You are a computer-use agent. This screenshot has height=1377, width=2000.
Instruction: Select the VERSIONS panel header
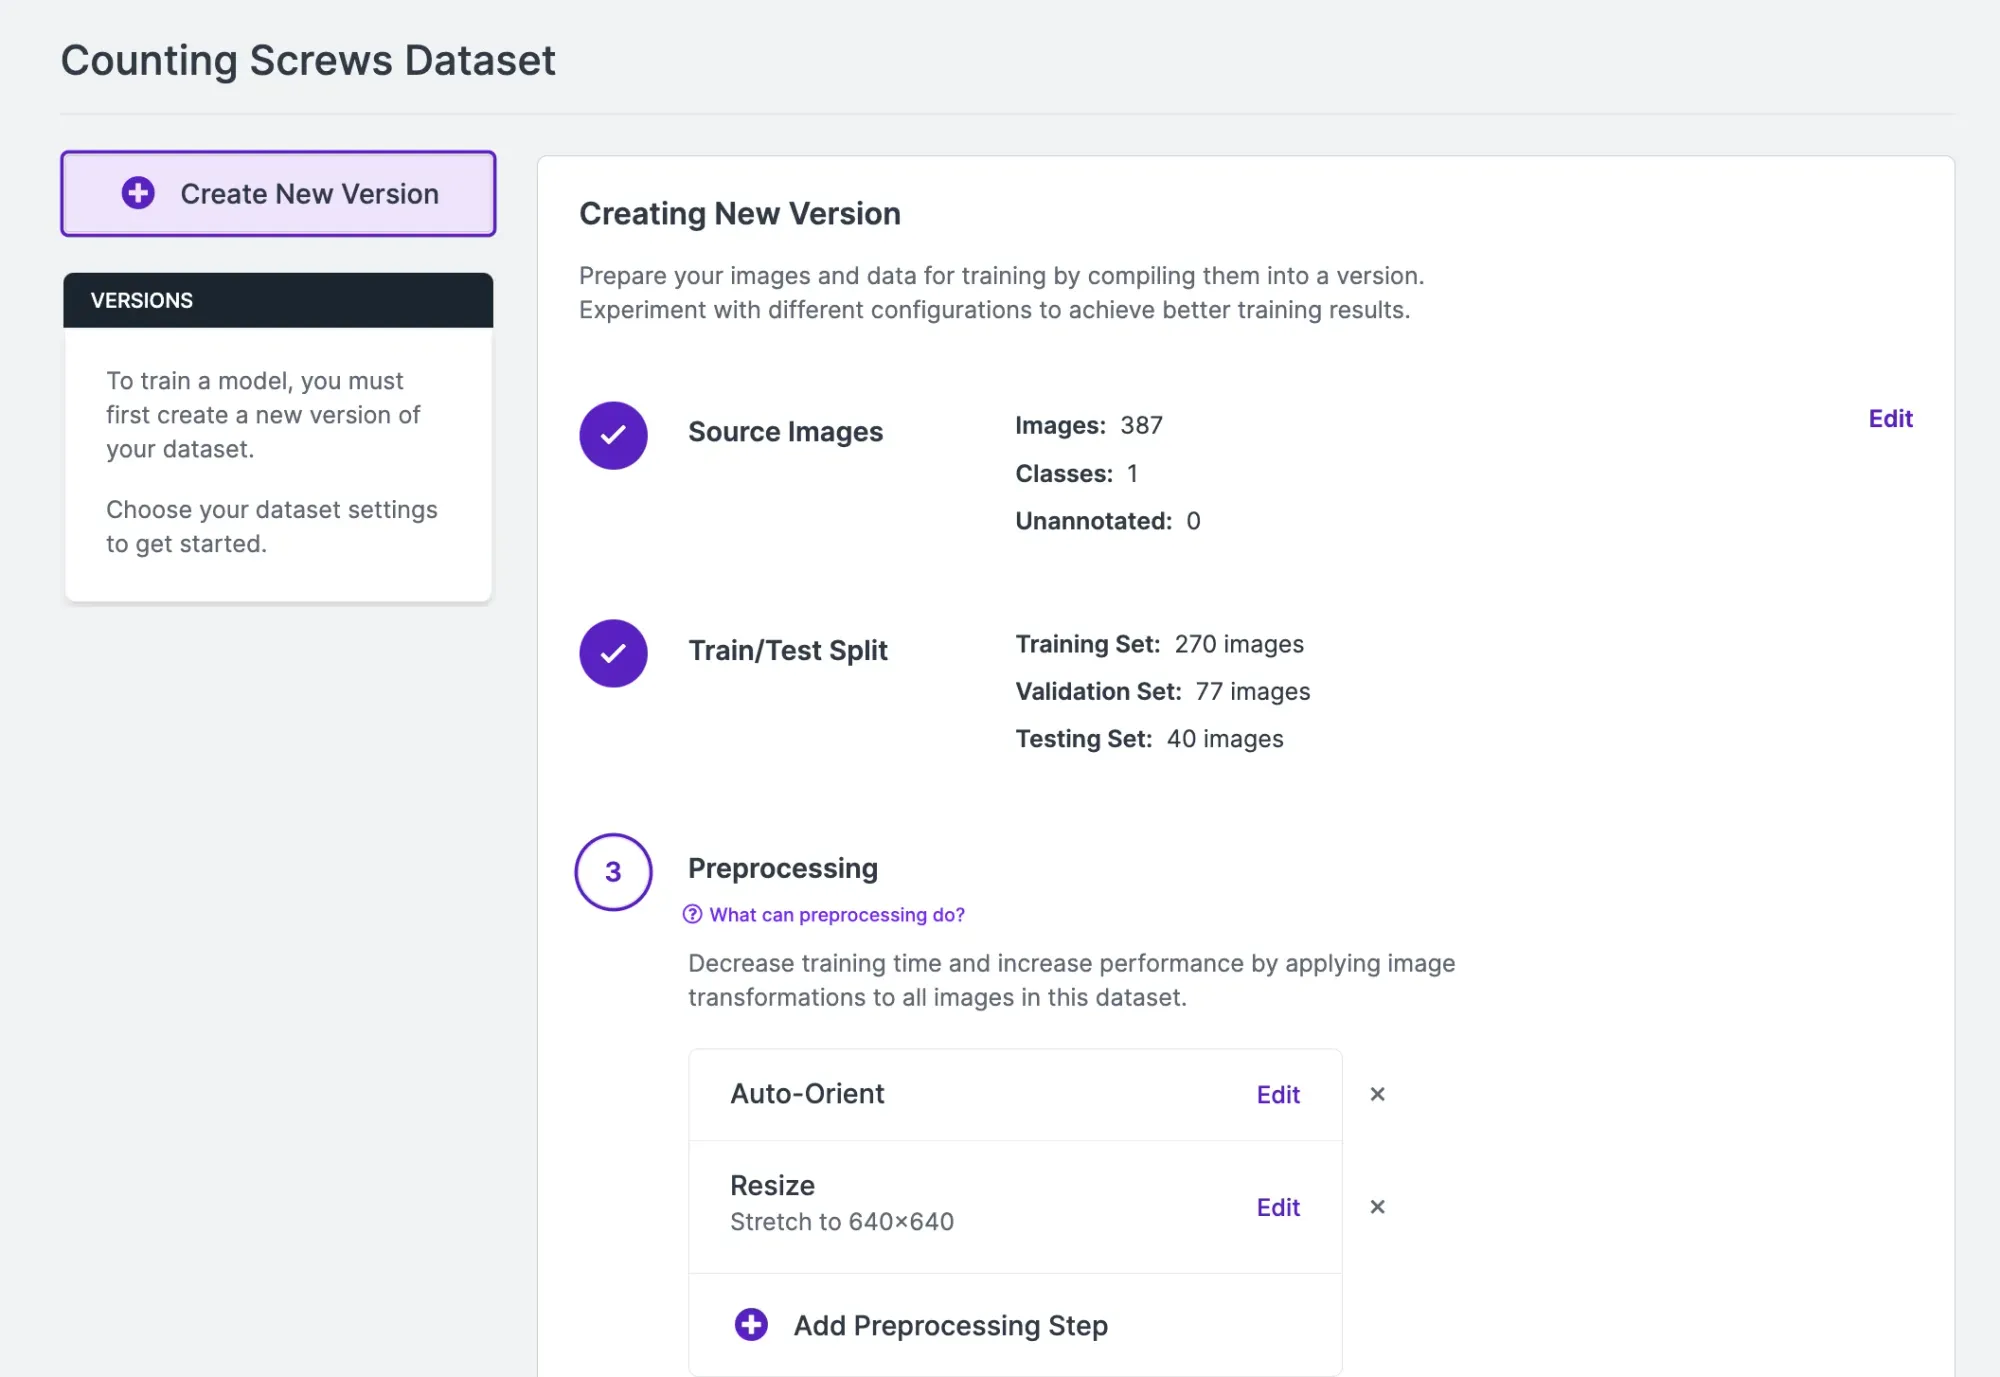click(278, 300)
